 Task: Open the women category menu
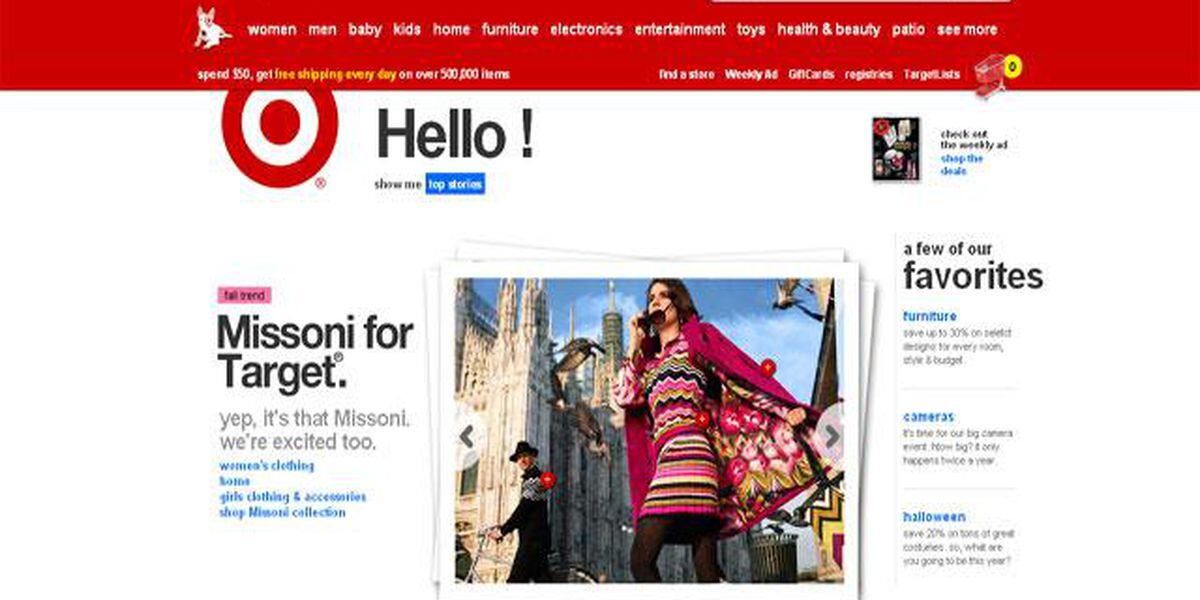point(272,29)
